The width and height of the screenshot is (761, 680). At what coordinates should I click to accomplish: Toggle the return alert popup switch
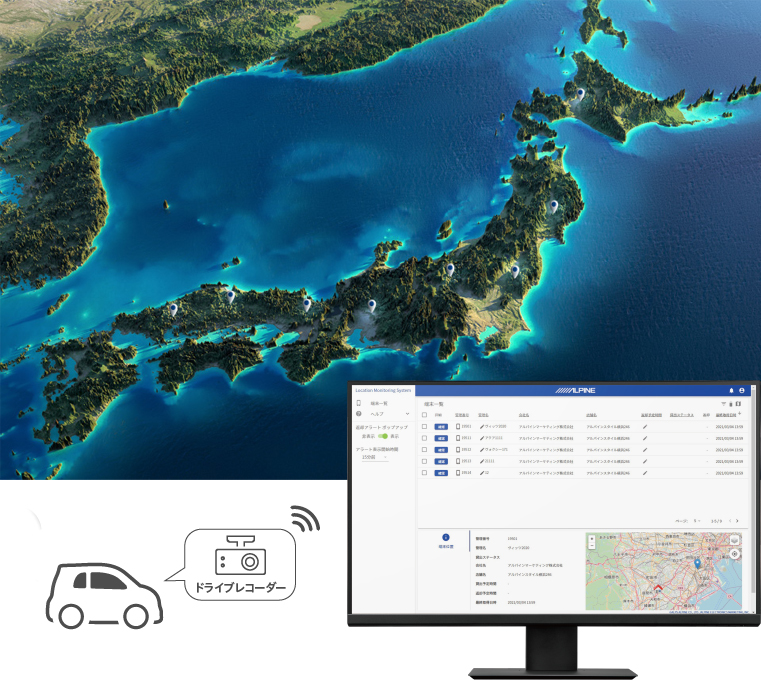(383, 436)
